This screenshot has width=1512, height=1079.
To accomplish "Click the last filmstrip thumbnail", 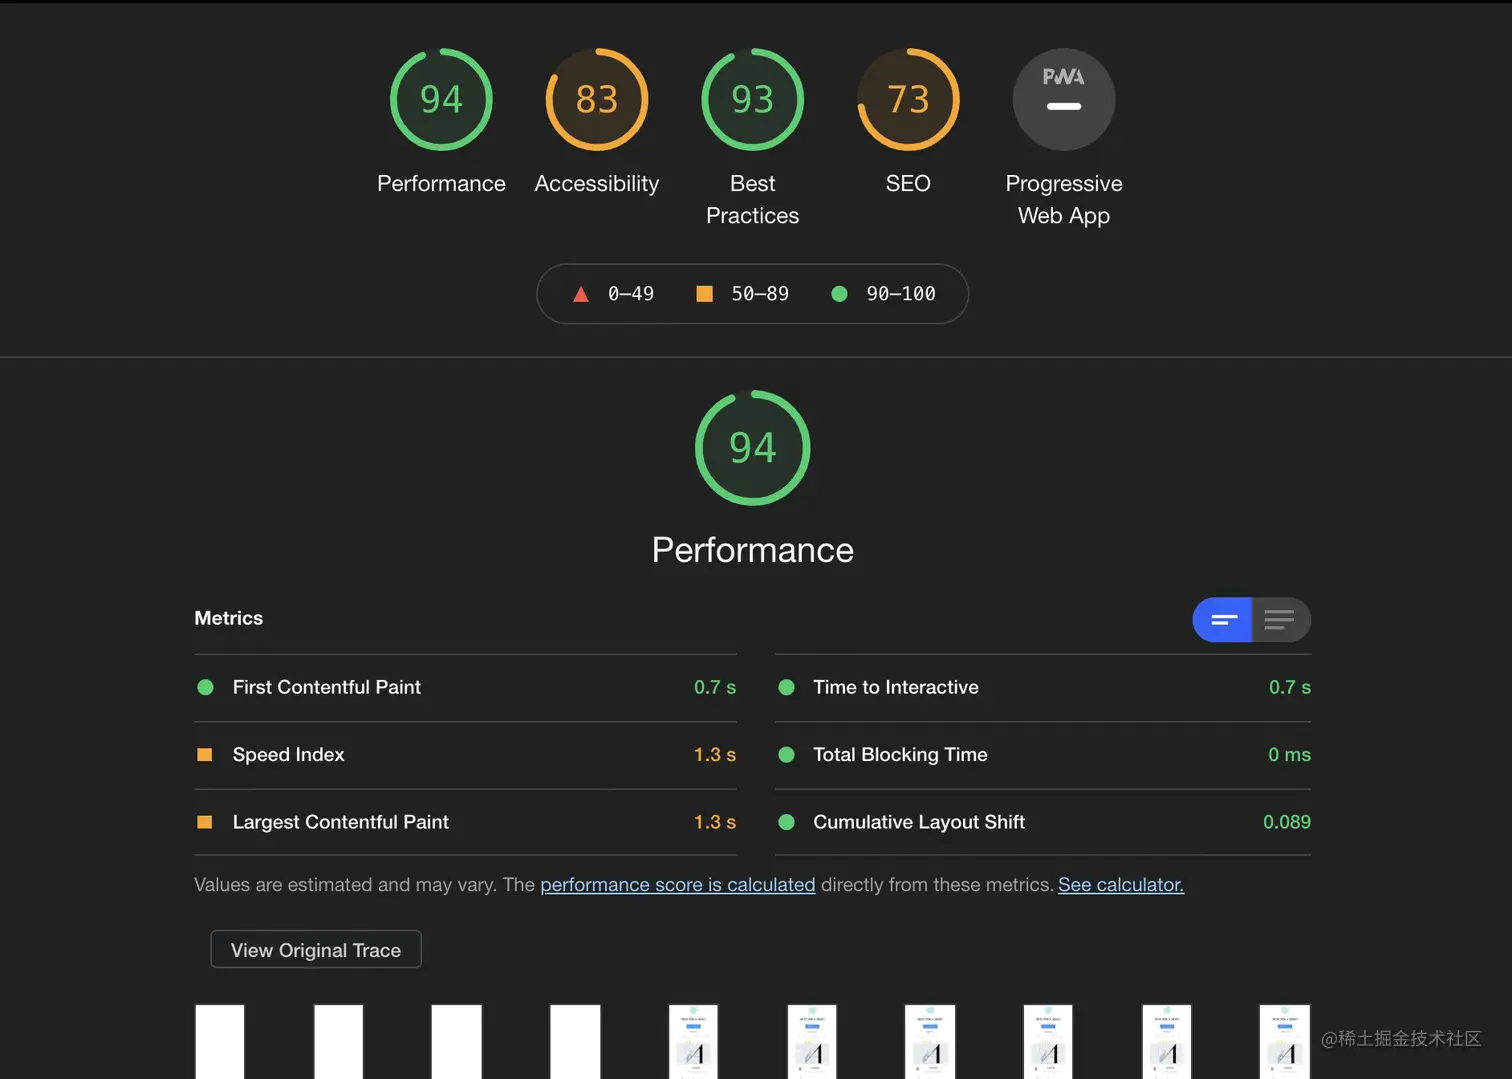I will point(1285,1042).
